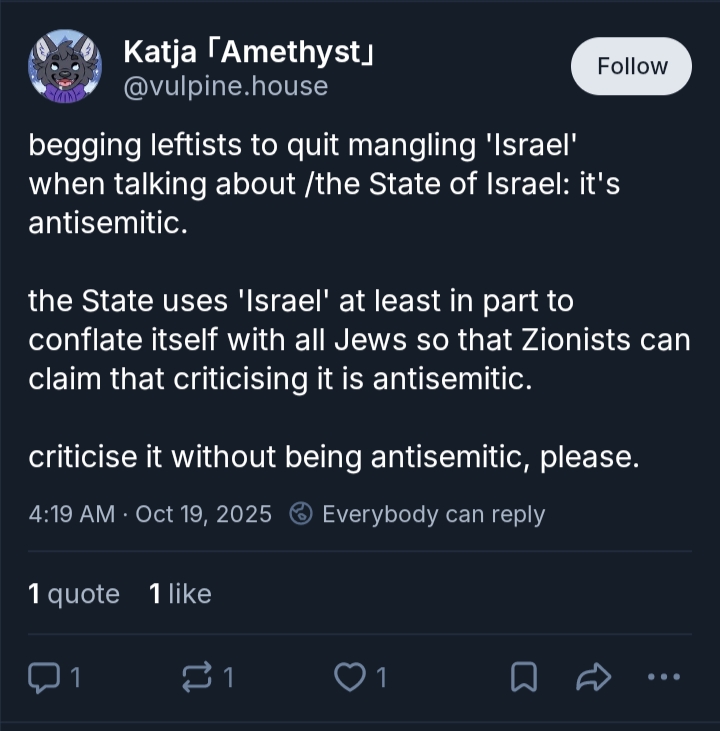Click the @vulpine.house handle
720x731 pixels.
click(x=225, y=86)
